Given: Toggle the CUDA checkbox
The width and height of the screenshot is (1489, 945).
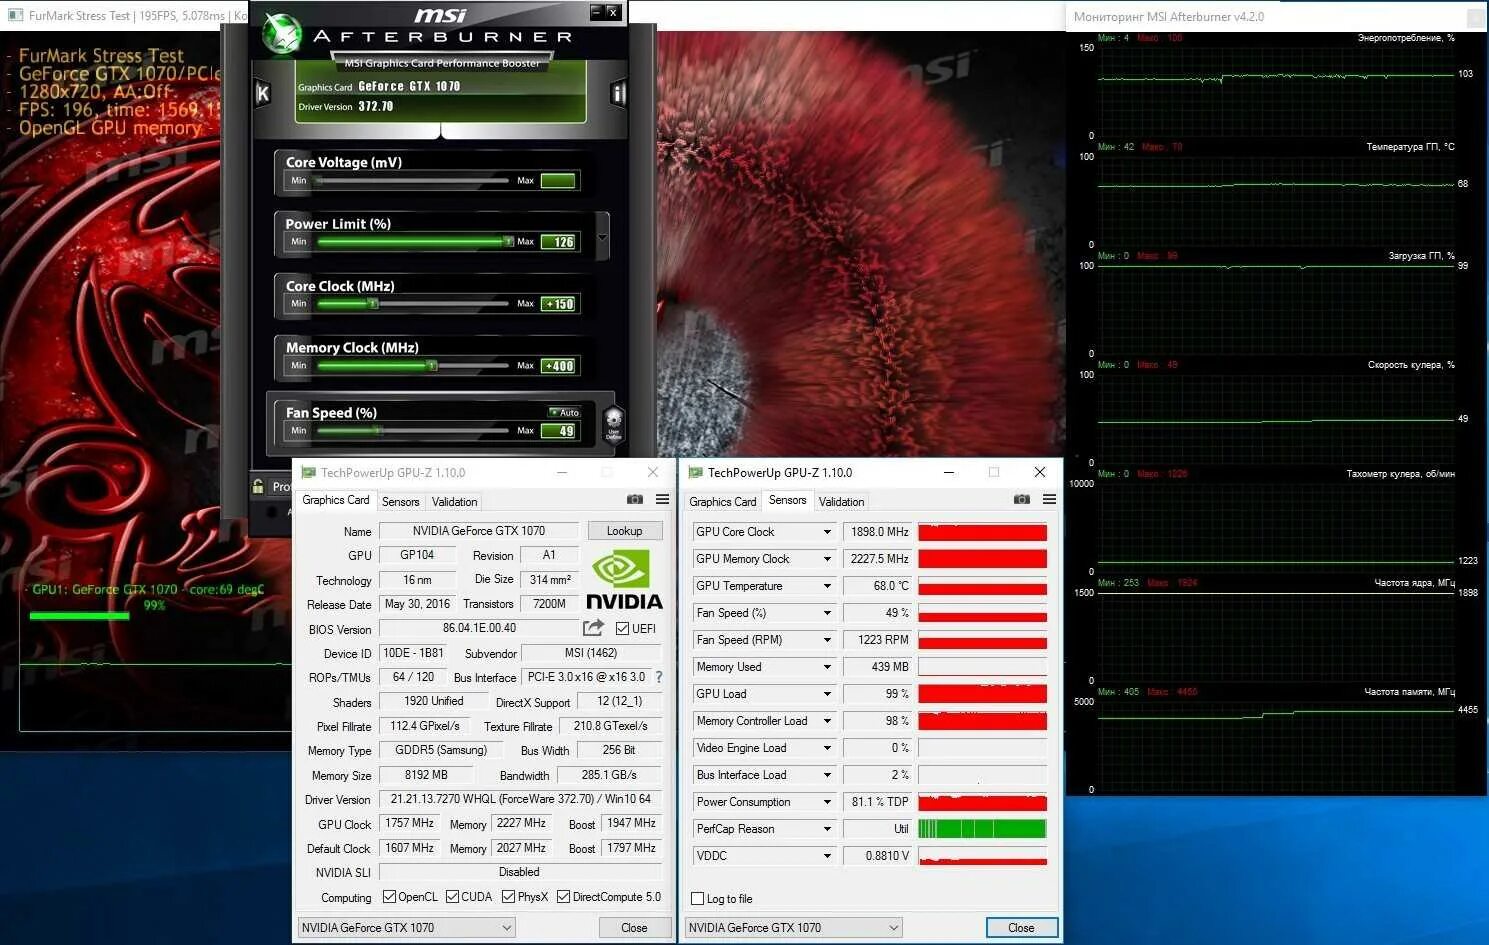Looking at the screenshot, I should [452, 897].
